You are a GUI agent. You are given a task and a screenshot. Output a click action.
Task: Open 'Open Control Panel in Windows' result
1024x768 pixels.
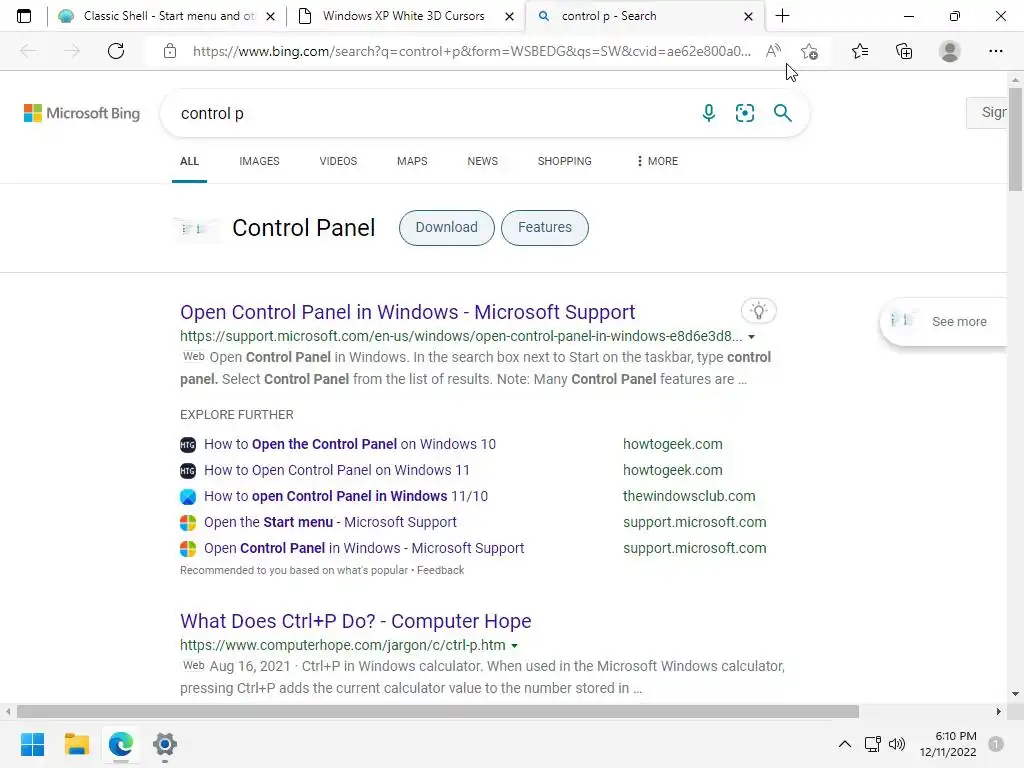tap(408, 312)
